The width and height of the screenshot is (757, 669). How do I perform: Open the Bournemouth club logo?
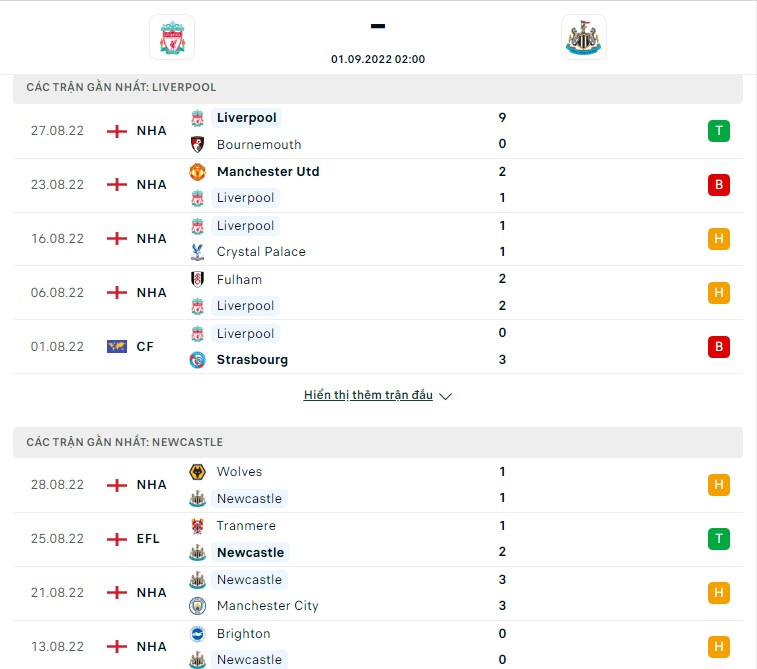click(197, 144)
